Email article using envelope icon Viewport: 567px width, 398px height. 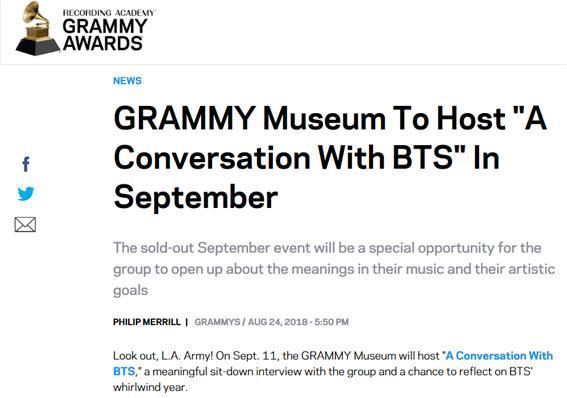(25, 224)
